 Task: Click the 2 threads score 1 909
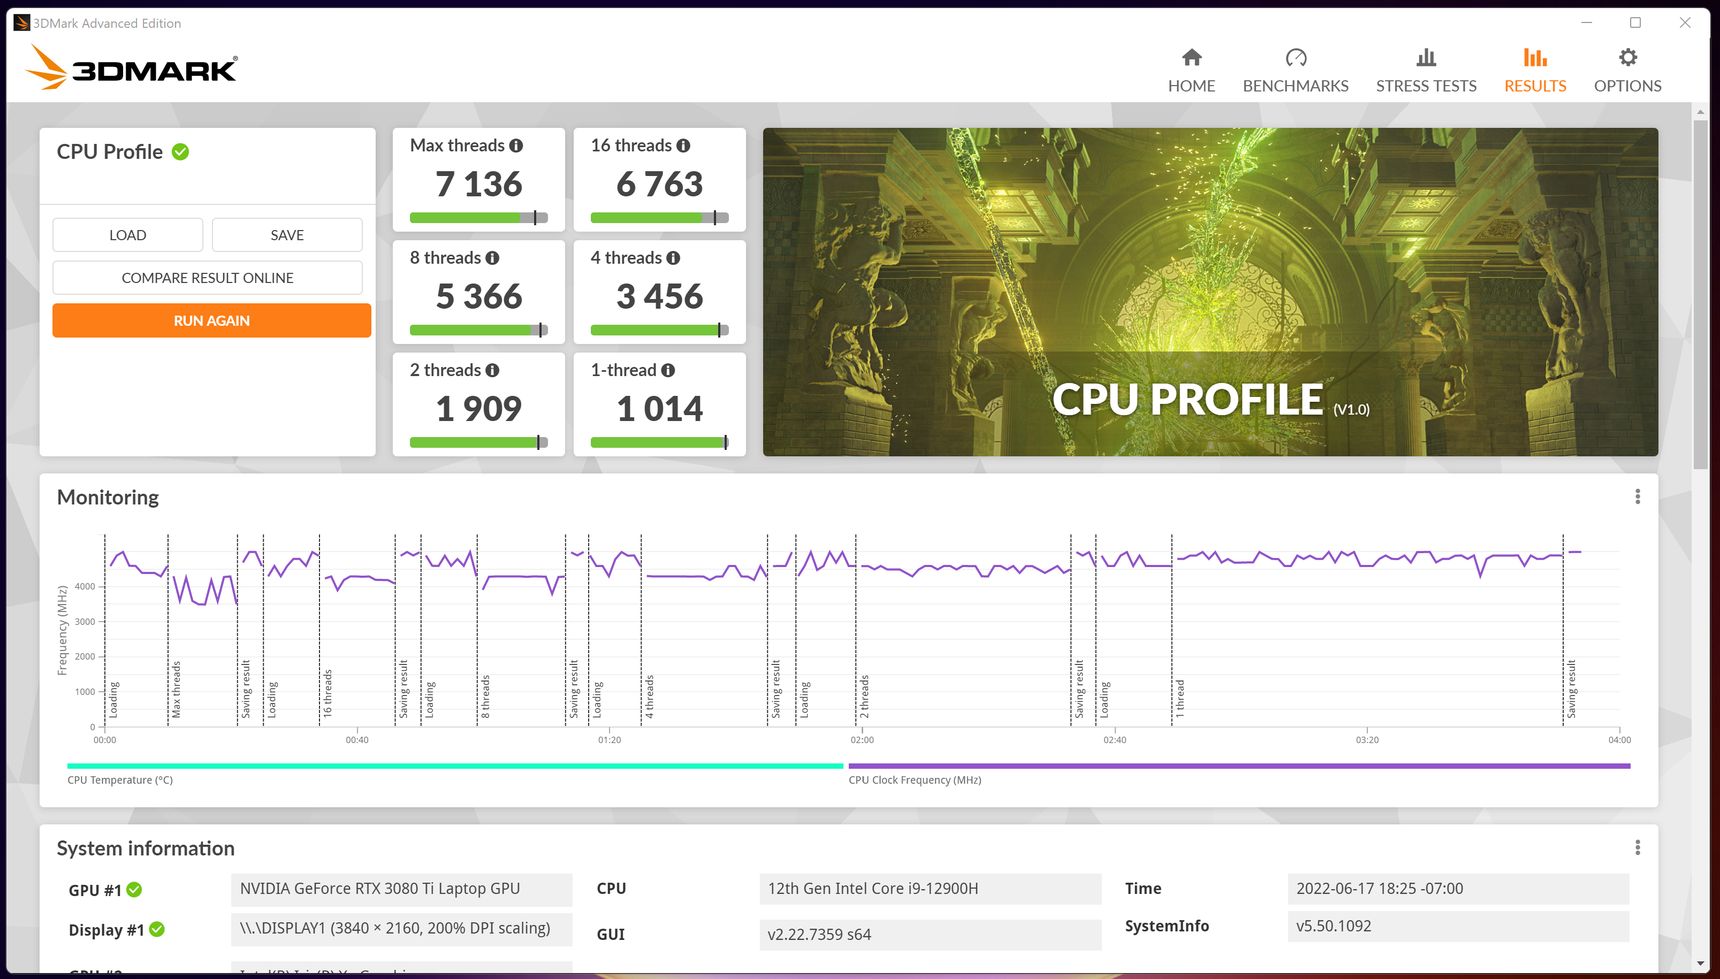point(478,408)
